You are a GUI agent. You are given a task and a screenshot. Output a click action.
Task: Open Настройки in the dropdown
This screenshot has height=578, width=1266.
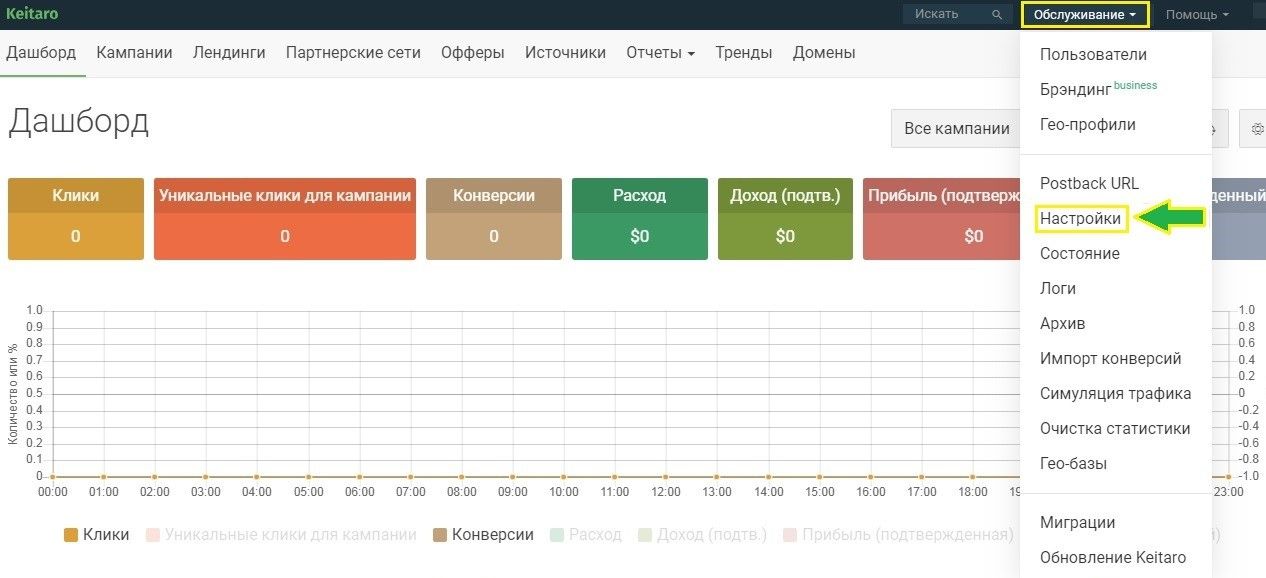pos(1081,218)
